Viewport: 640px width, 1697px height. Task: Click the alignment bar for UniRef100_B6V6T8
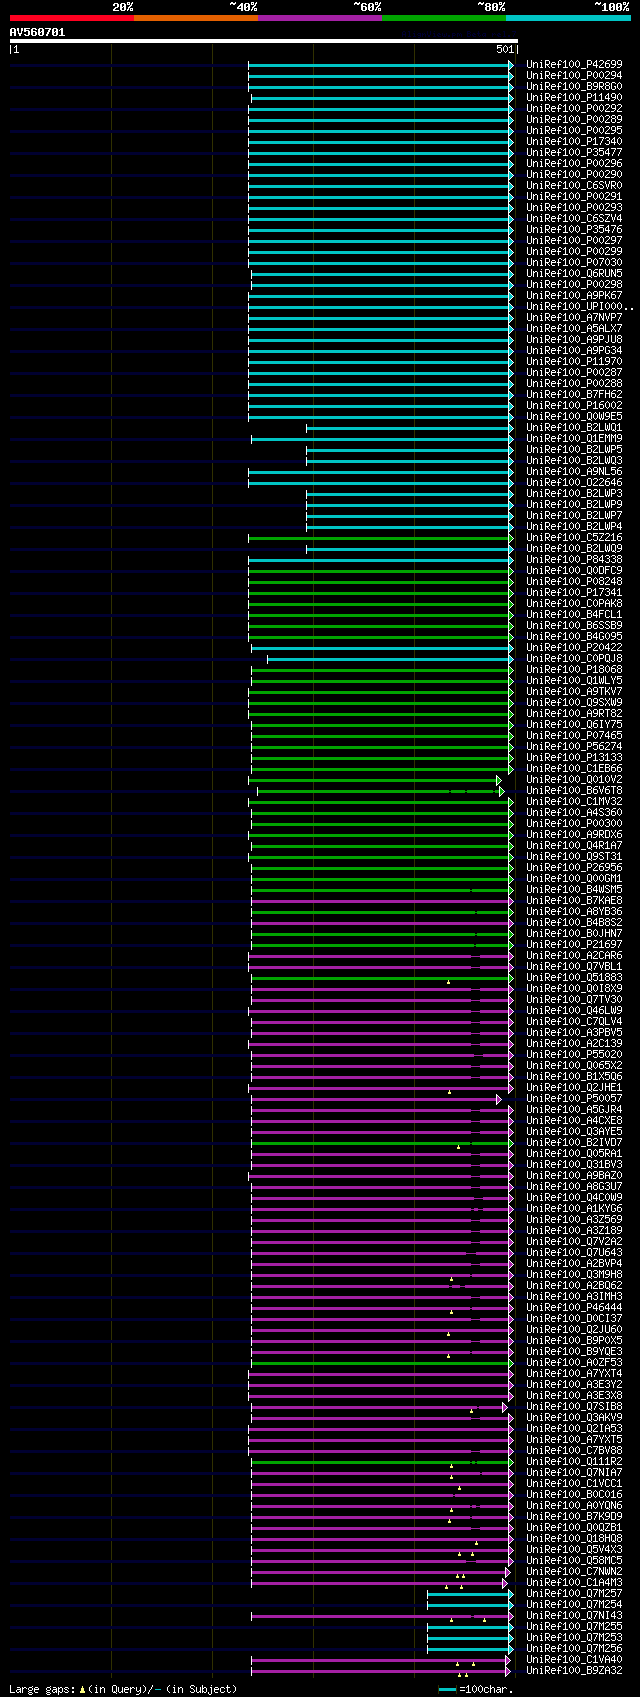pos(381,791)
